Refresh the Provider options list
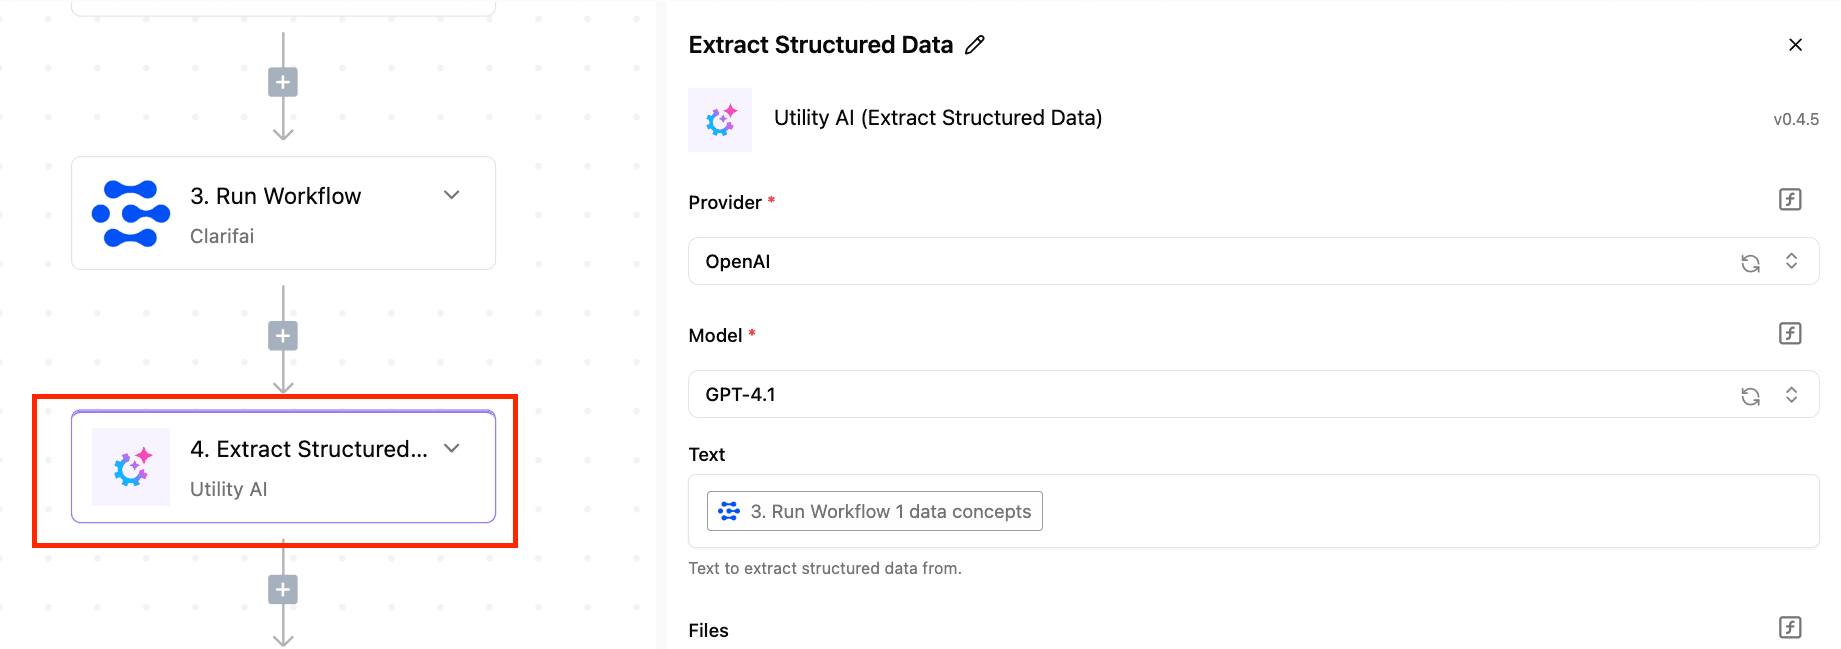1841x649 pixels. click(1750, 263)
